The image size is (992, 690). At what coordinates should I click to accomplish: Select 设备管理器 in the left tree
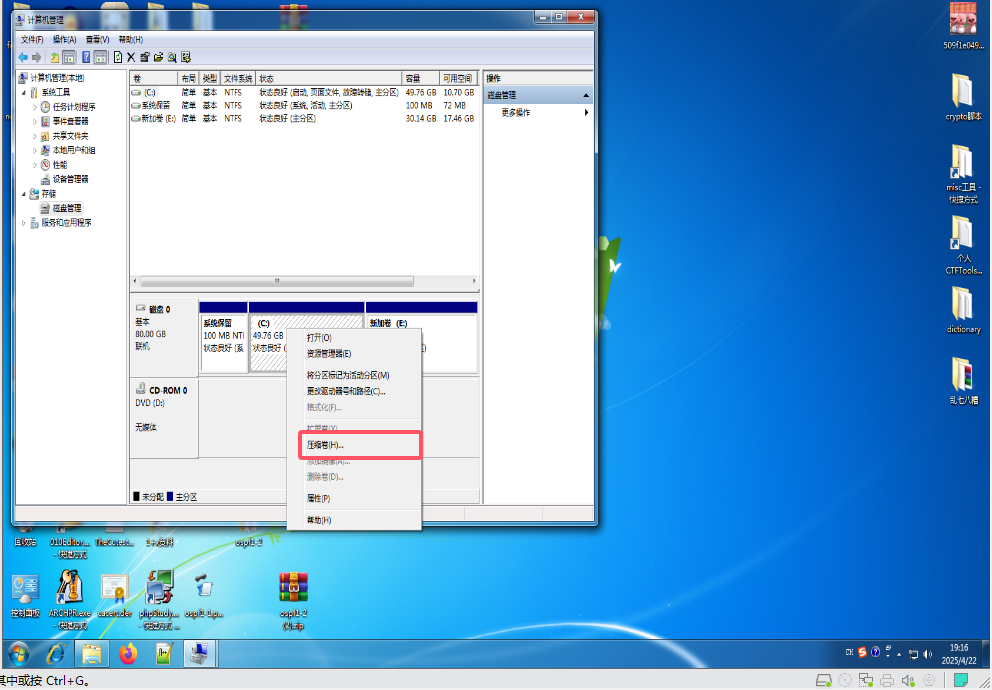coord(70,179)
